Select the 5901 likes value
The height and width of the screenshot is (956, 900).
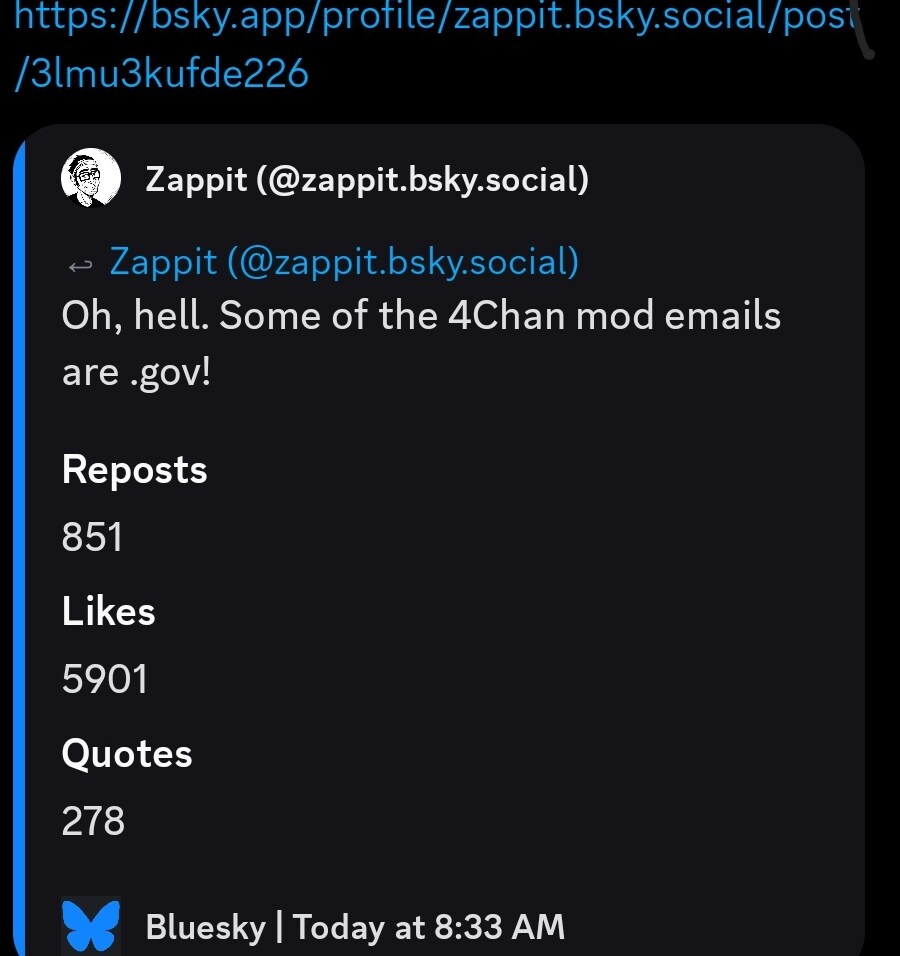(x=104, y=679)
